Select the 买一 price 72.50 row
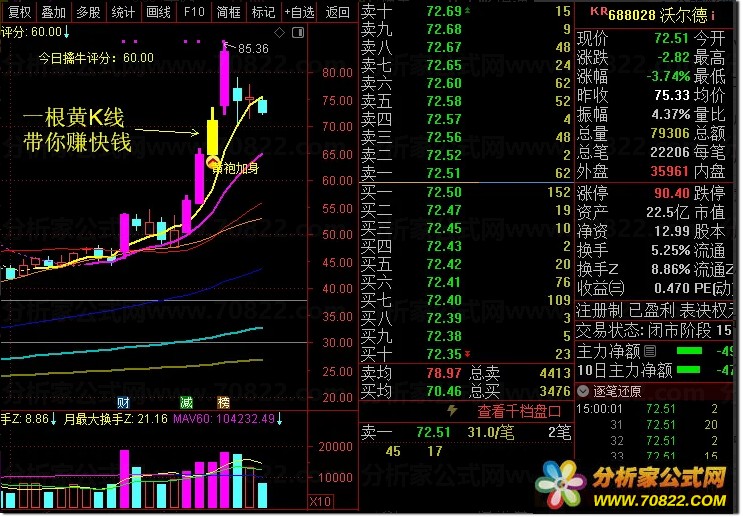743x517 pixels. point(466,192)
